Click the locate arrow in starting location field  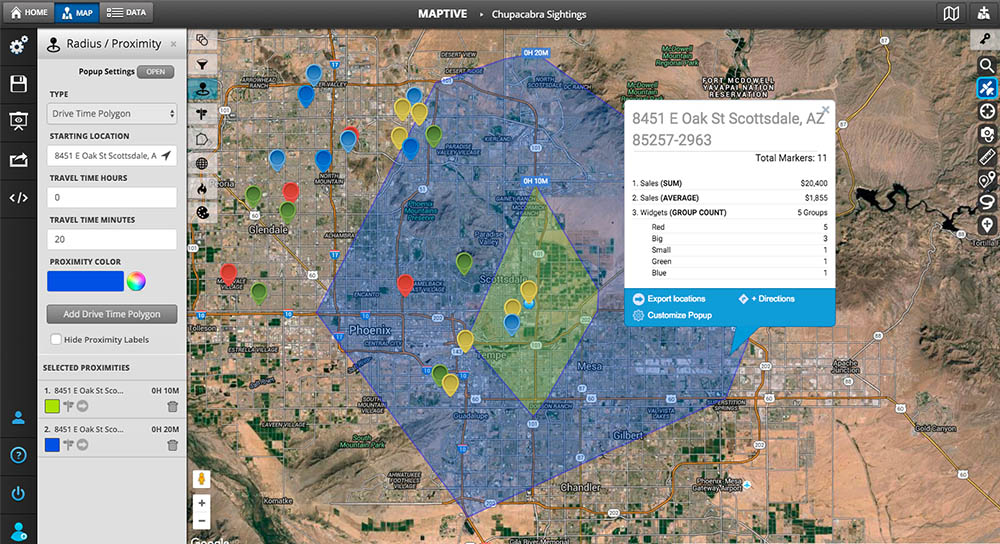pos(166,155)
